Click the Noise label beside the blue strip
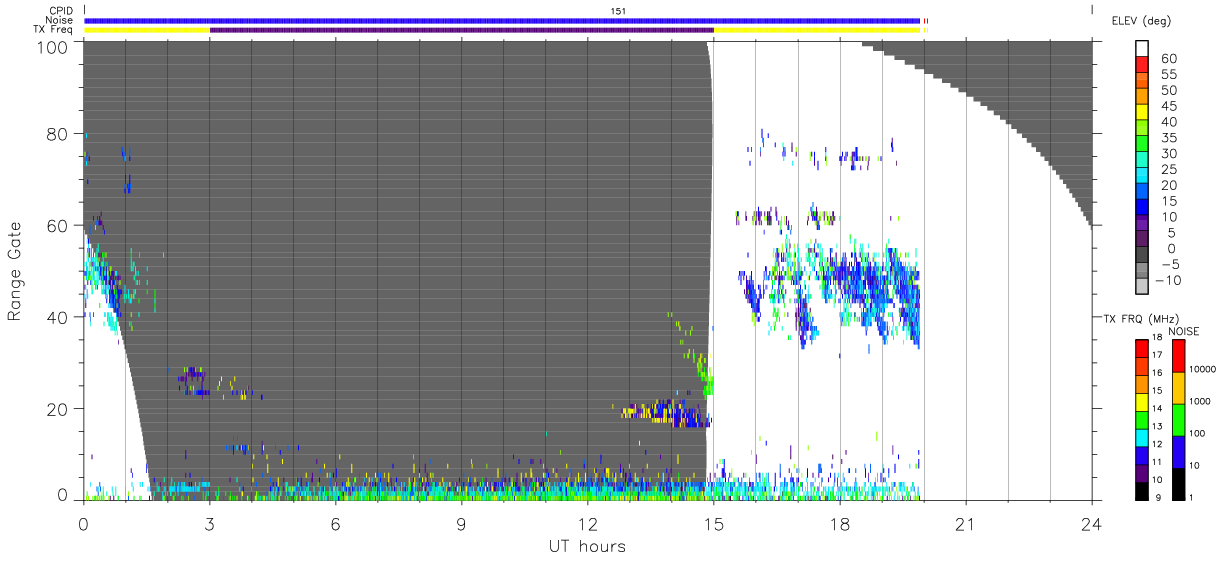This screenshot has height=567, width=1228. (60, 20)
